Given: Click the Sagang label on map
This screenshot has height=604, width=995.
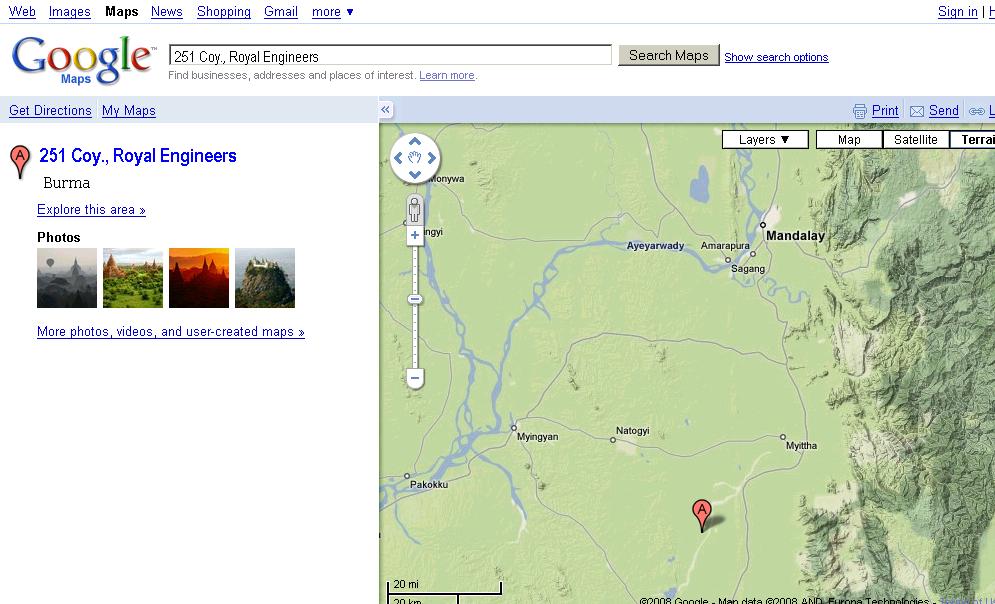Looking at the screenshot, I should coord(748,268).
